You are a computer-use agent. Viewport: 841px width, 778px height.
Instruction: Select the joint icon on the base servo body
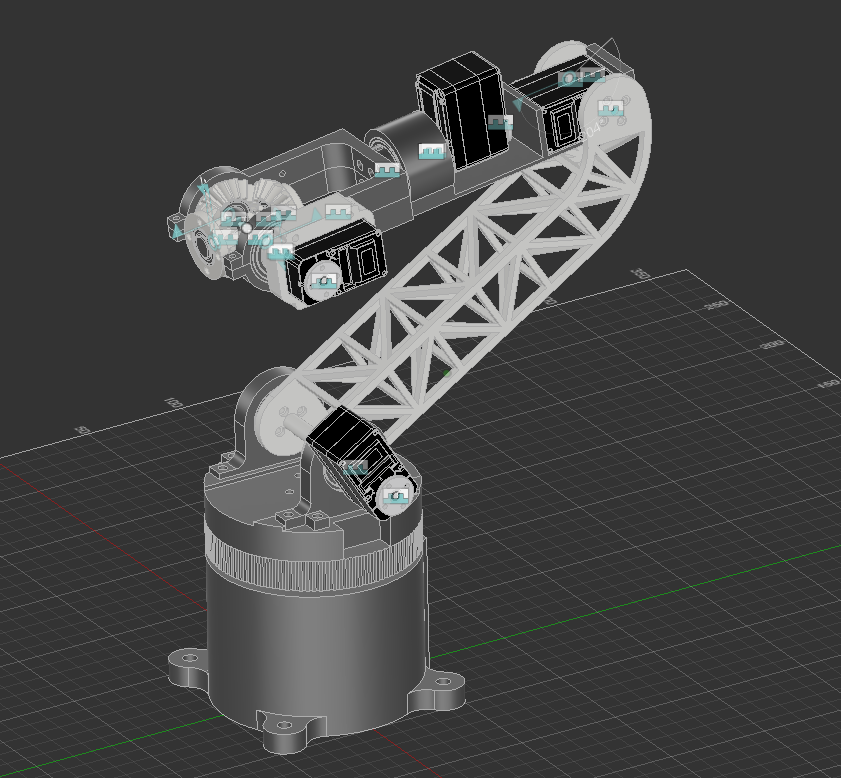[355, 468]
